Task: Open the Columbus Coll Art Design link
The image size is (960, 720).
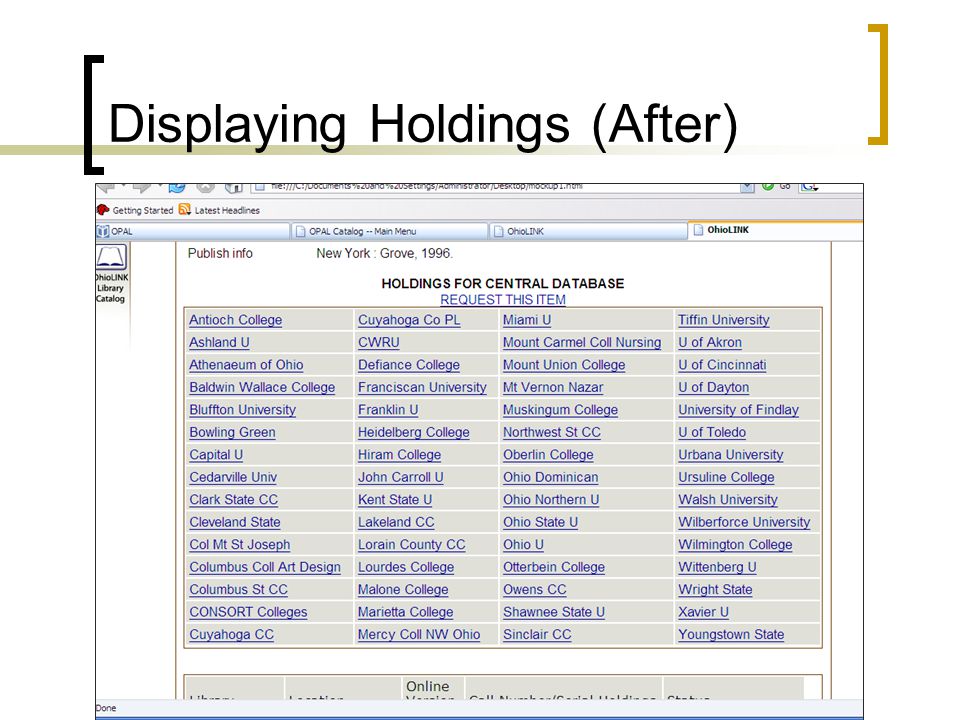Action: click(264, 568)
